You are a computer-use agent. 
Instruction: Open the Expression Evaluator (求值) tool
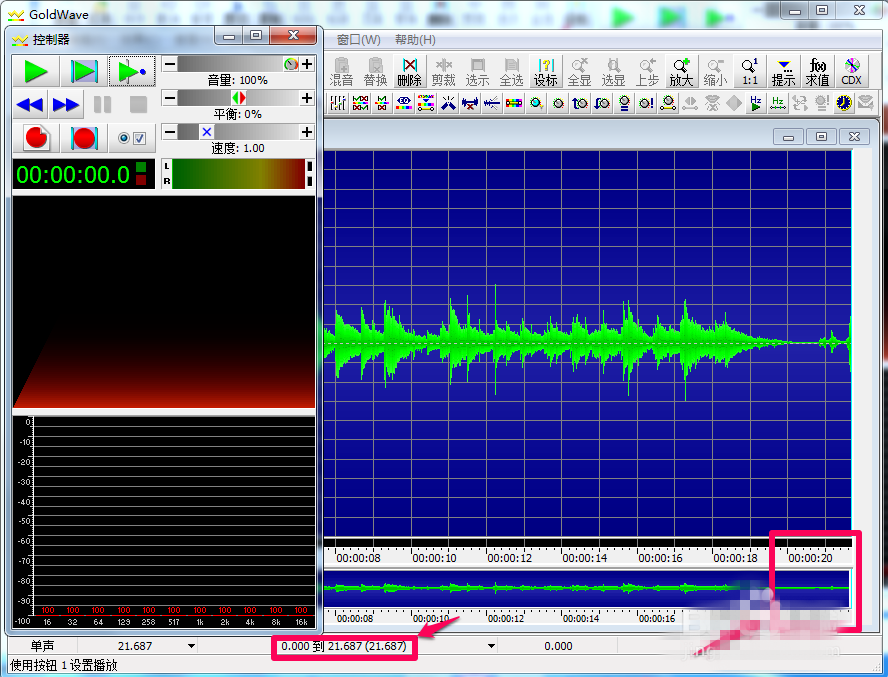tap(817, 71)
